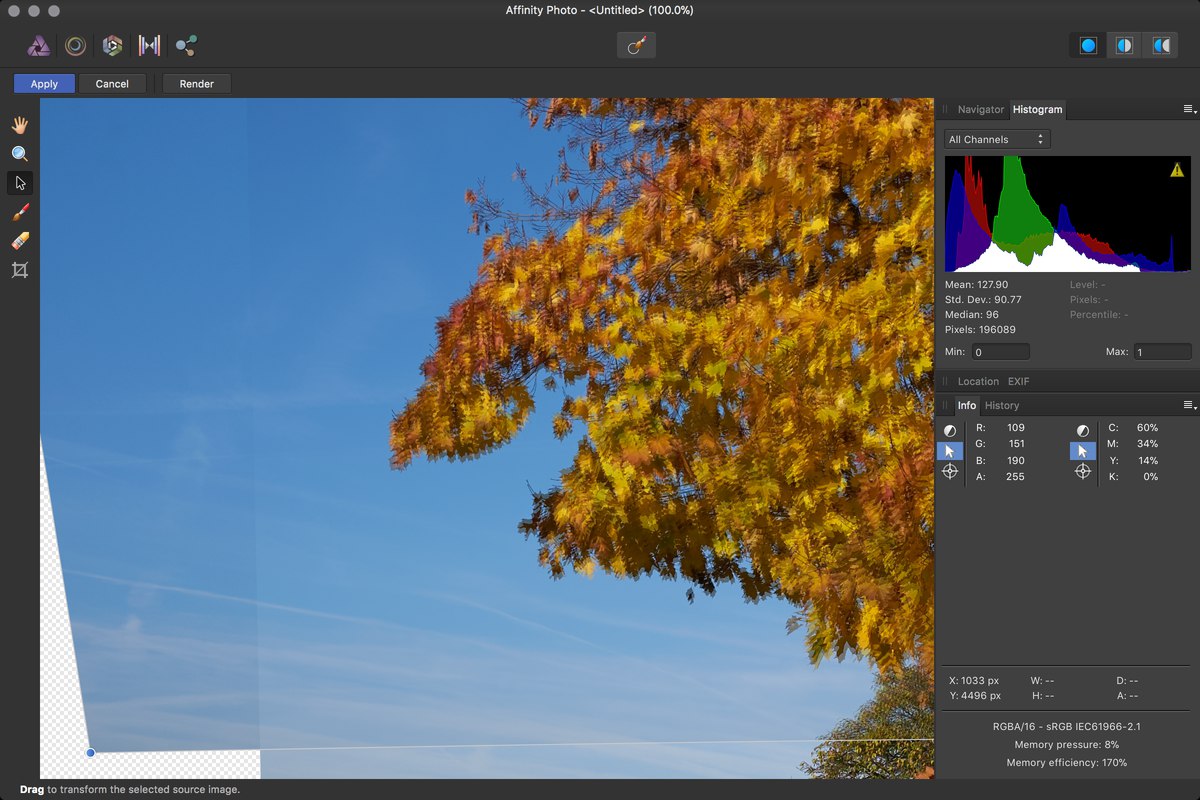This screenshot has height=800, width=1200.
Task: Click the status bar Drag hint text
Action: pos(130,790)
